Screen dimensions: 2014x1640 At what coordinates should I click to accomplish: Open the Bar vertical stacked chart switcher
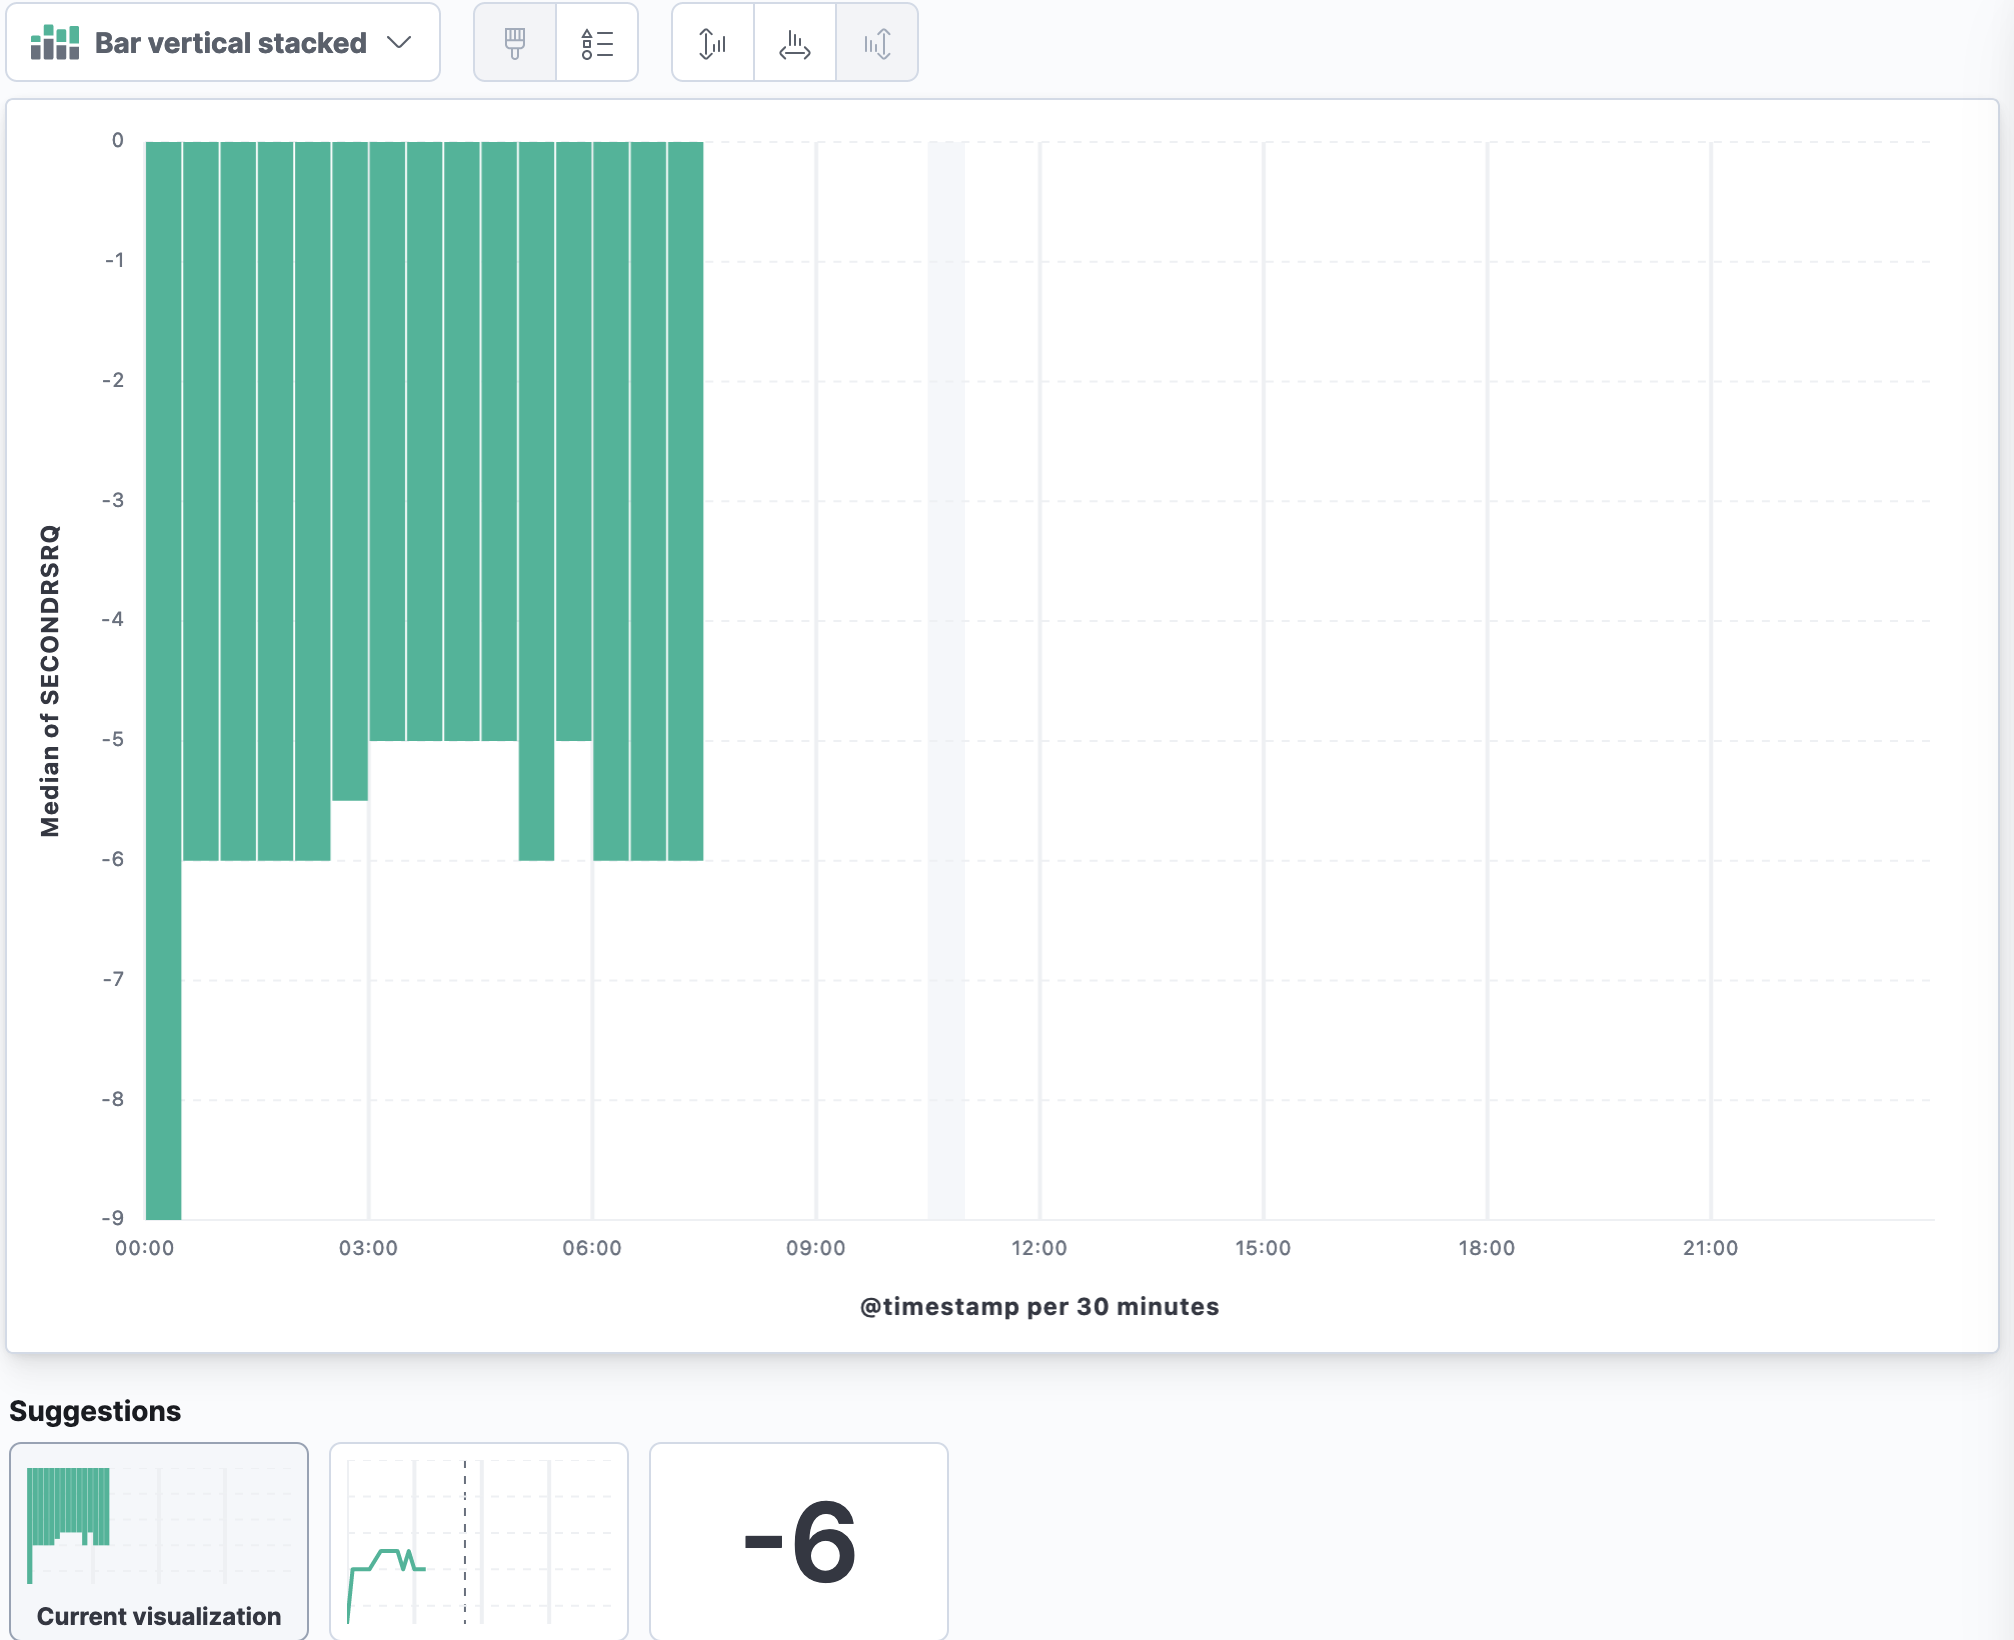(230, 43)
